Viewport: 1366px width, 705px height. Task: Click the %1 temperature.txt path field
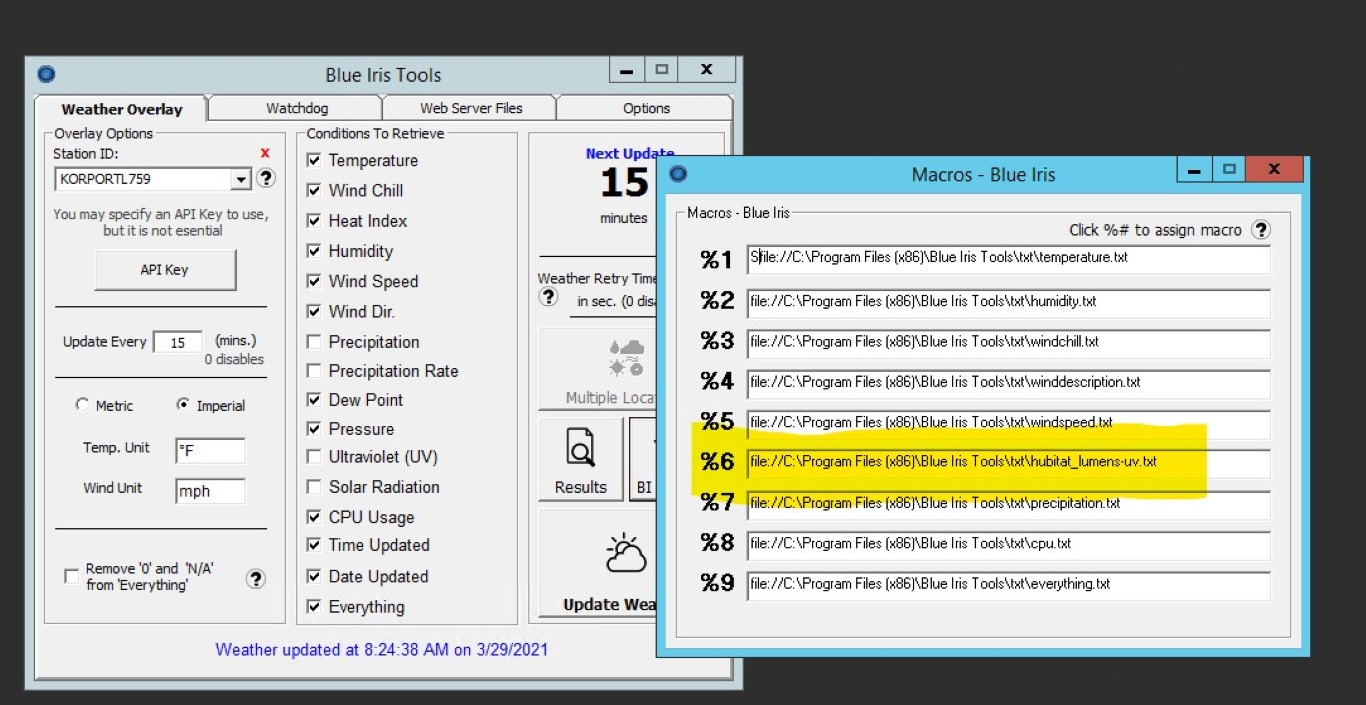click(x=1008, y=260)
